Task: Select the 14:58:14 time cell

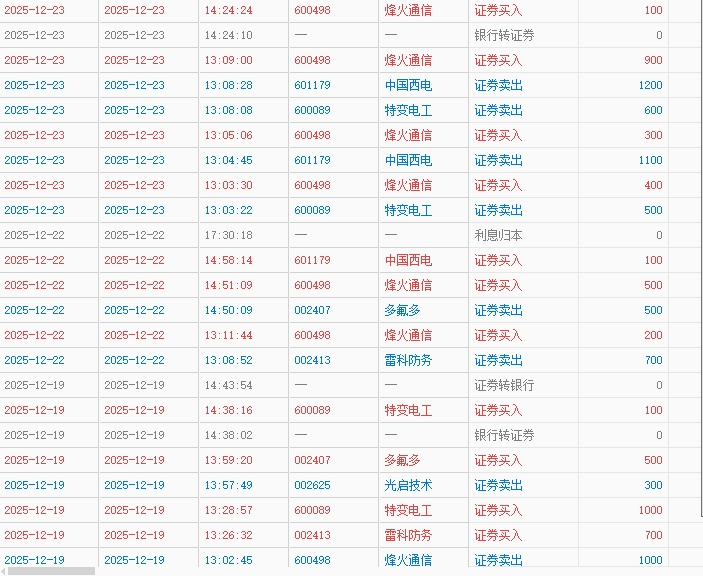Action: coord(229,260)
